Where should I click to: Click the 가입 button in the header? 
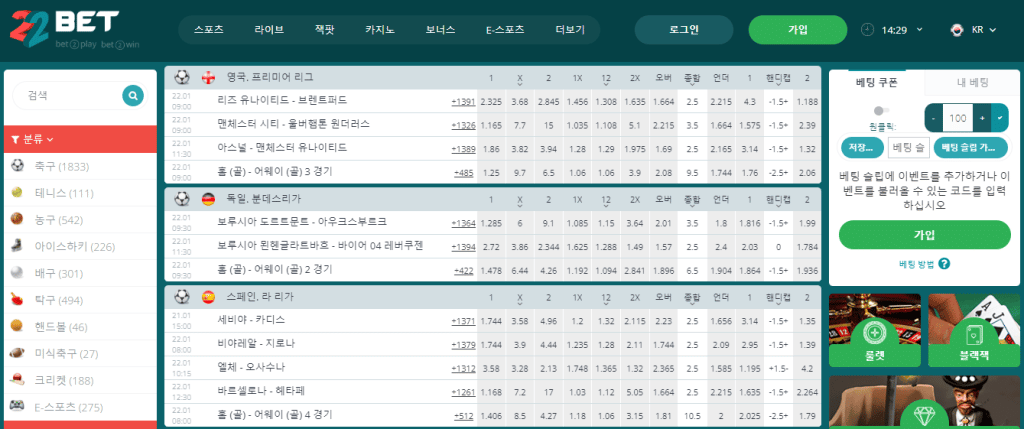pyautogui.click(x=797, y=29)
